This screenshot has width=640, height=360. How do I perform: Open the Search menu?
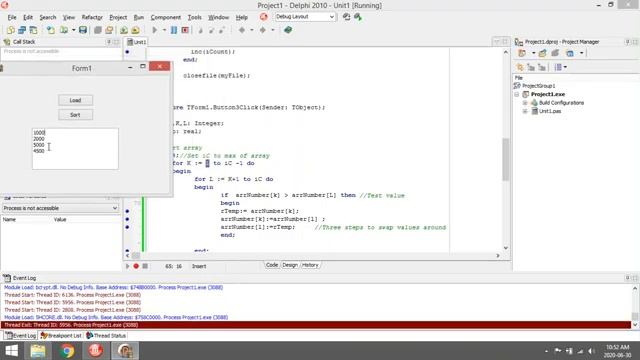click(x=48, y=17)
